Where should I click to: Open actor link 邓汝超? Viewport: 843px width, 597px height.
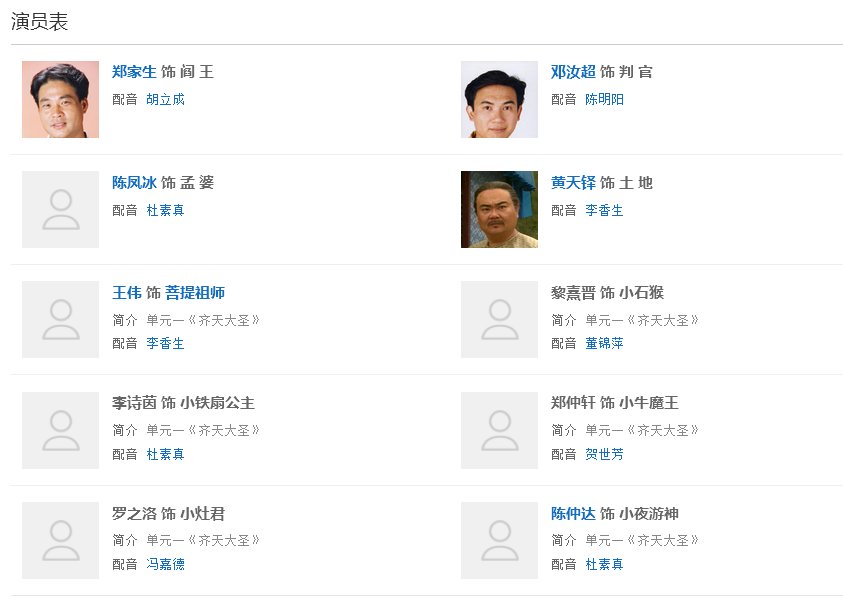573,72
